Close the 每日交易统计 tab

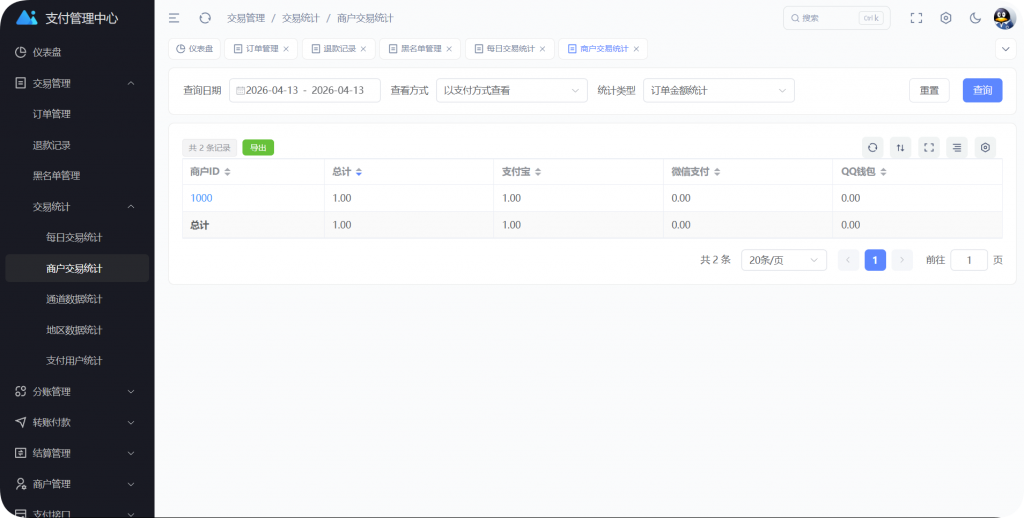(542, 49)
